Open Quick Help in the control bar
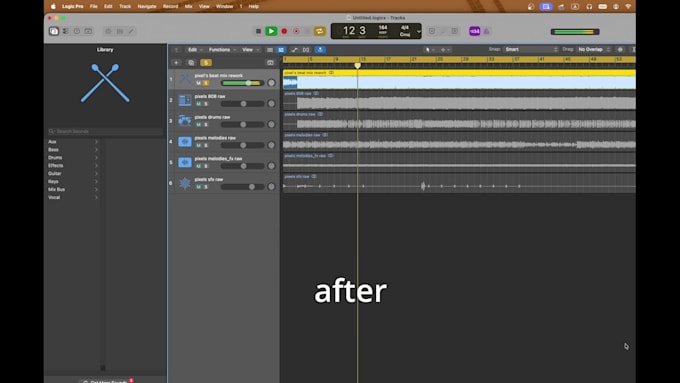680x383 pixels. point(77,31)
